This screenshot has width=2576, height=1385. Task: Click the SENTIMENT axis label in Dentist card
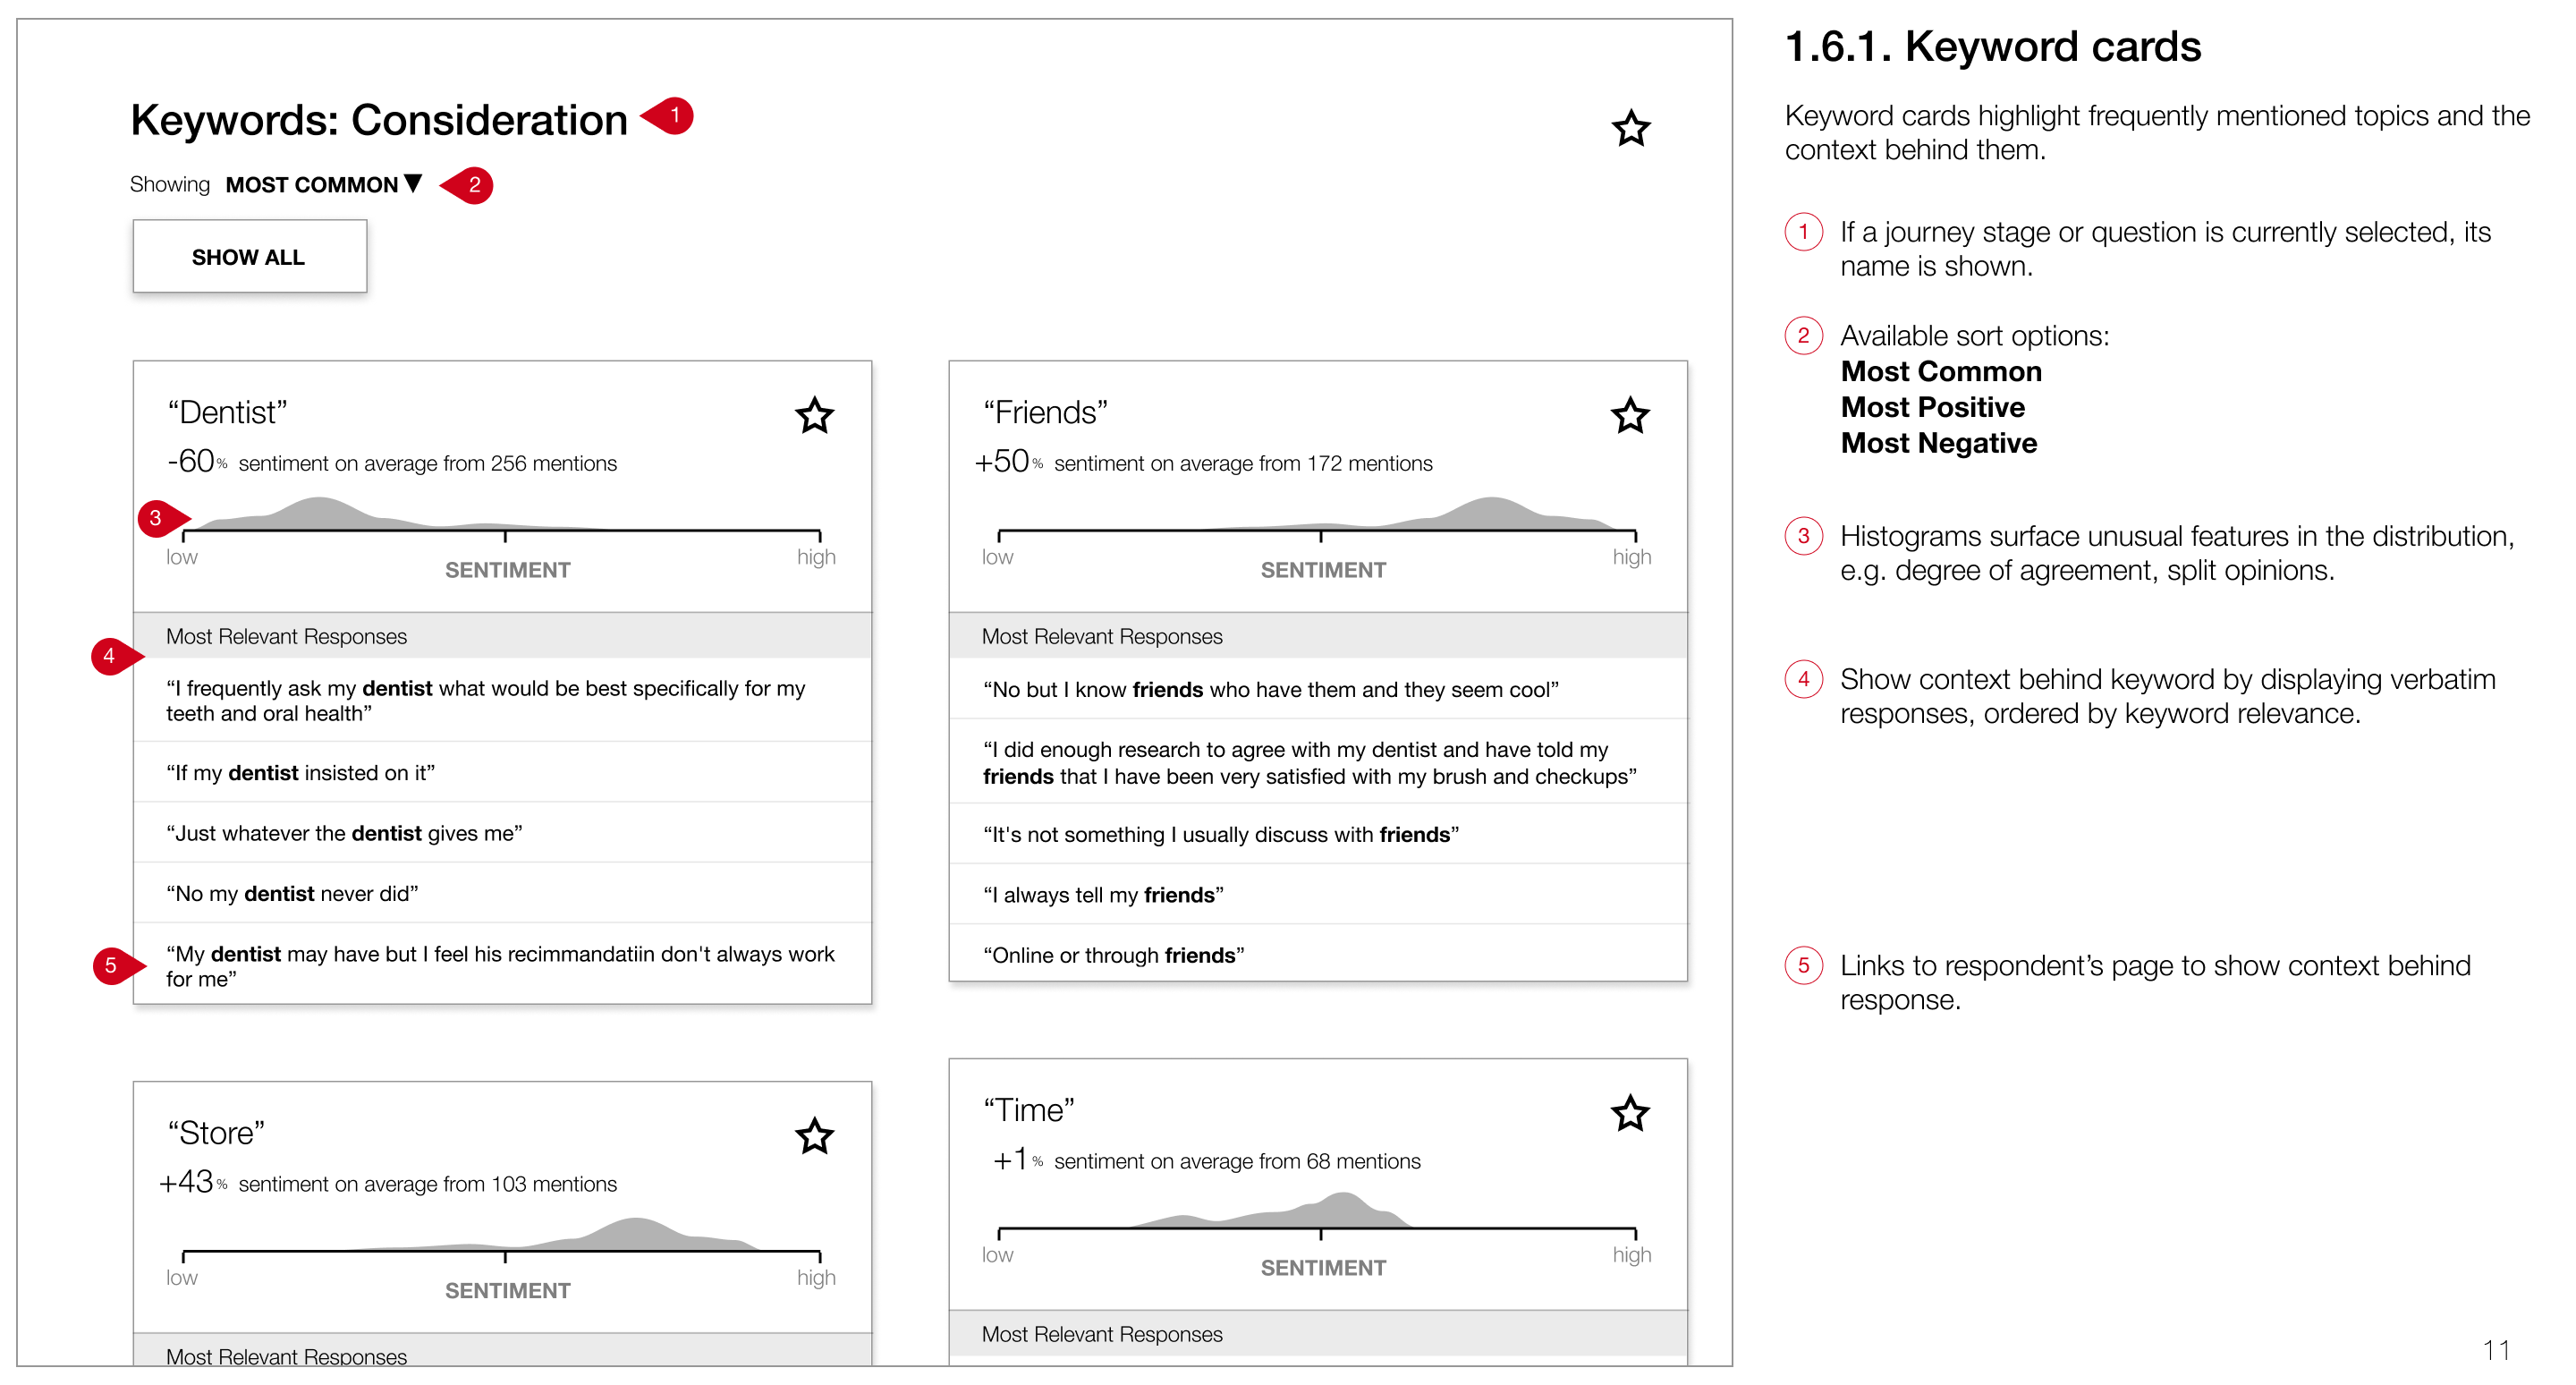click(507, 569)
